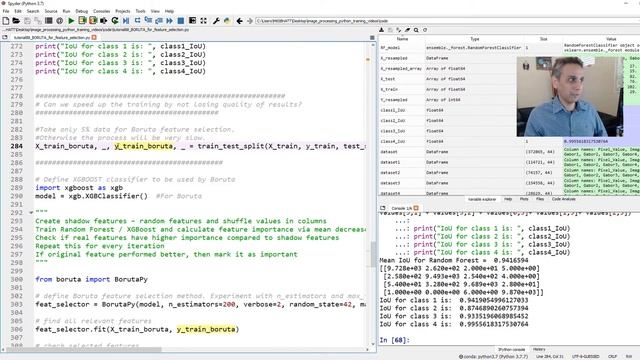Open the Tools menu
The width and height of the screenshot is (640, 360).
(x=140, y=11)
